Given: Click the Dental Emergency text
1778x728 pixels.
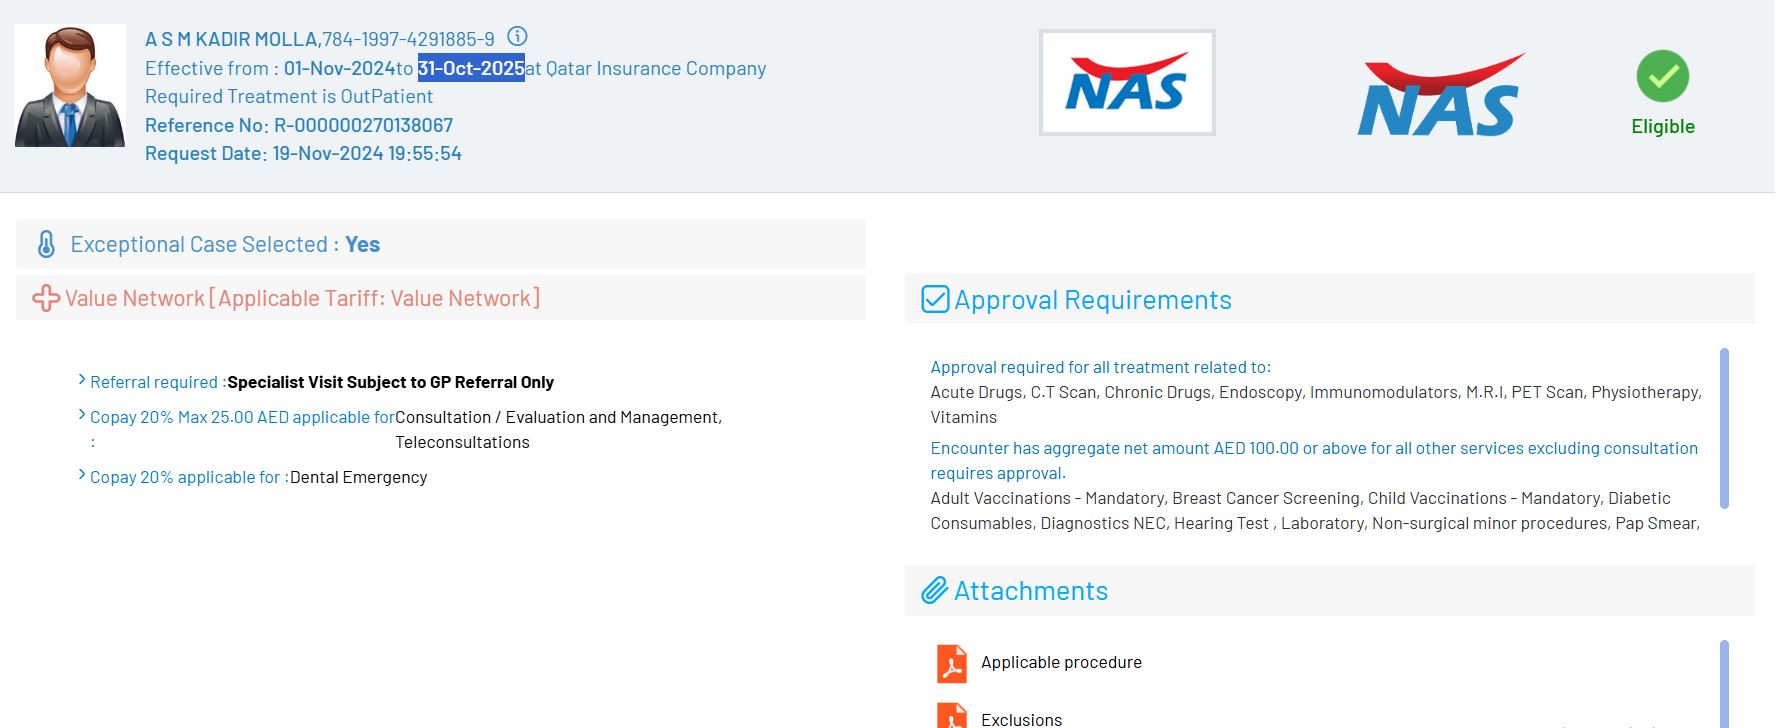Looking at the screenshot, I should coord(358,477).
